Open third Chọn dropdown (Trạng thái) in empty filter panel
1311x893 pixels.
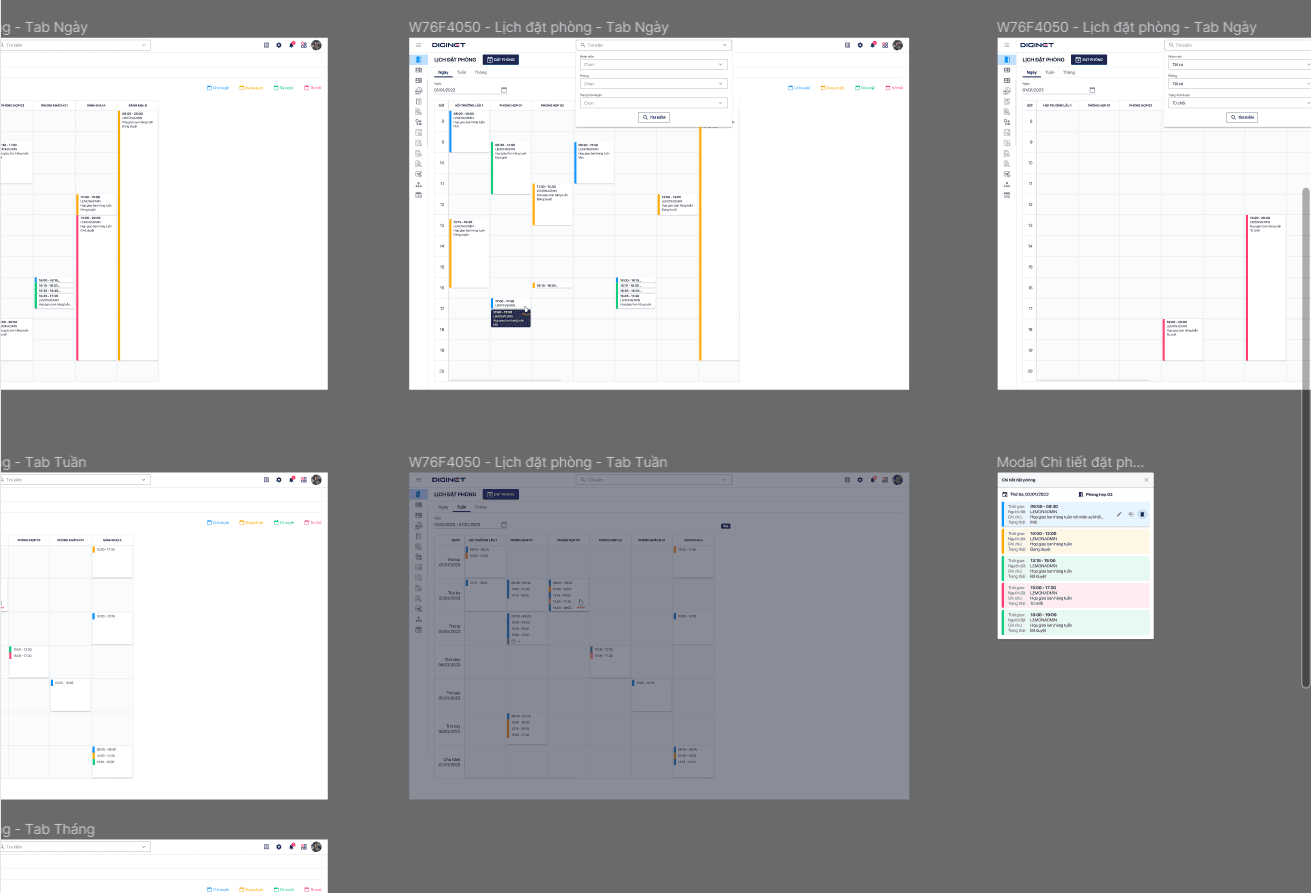[653, 103]
